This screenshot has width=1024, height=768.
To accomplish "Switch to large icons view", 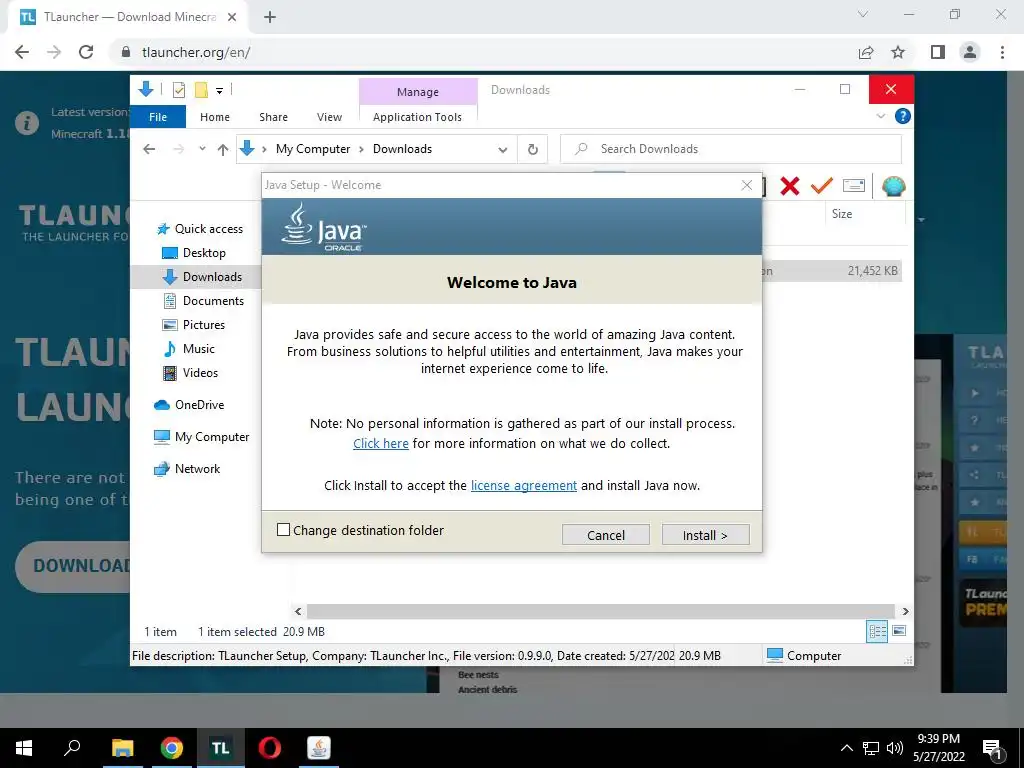I will coord(899,631).
